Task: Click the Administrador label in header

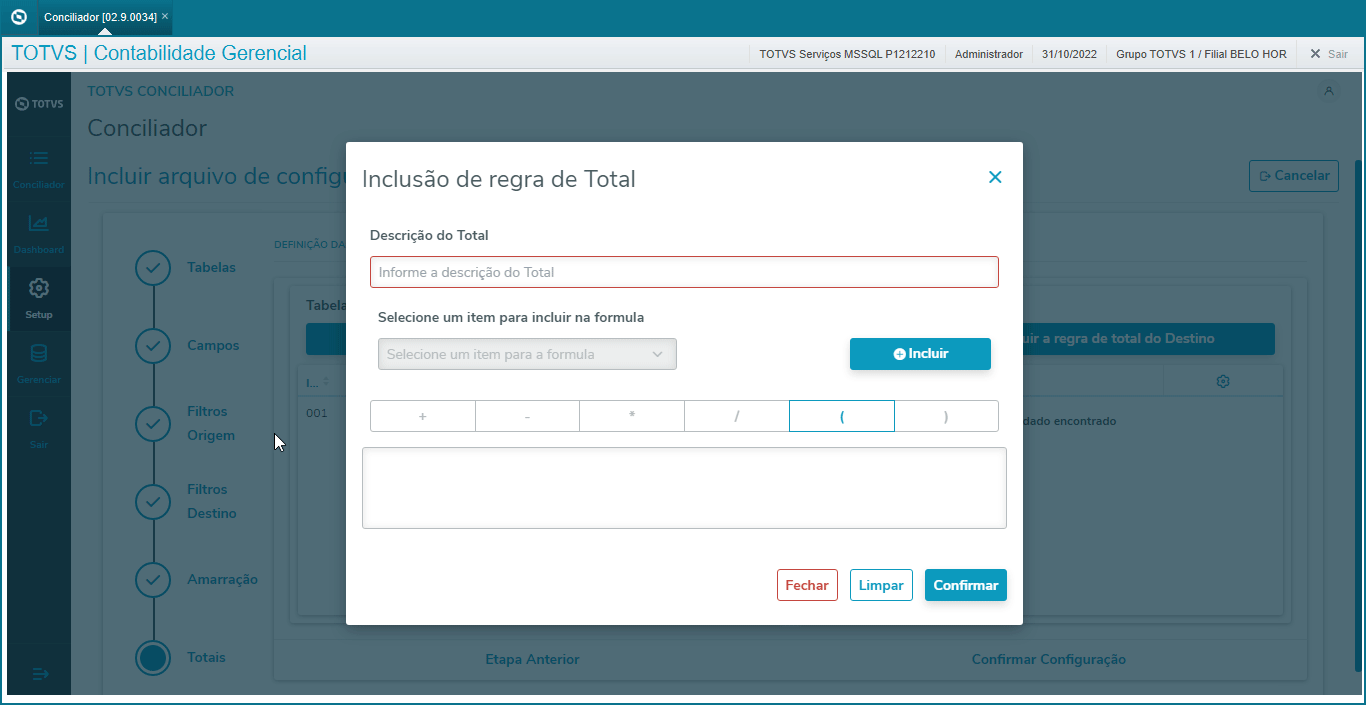Action: pyautogui.click(x=989, y=54)
